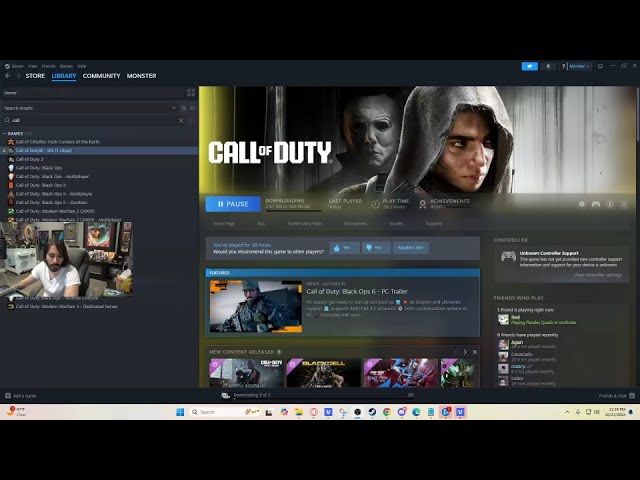Open the Games menu
Image resolution: width=640 pixels, height=480 pixels.
tap(66, 66)
